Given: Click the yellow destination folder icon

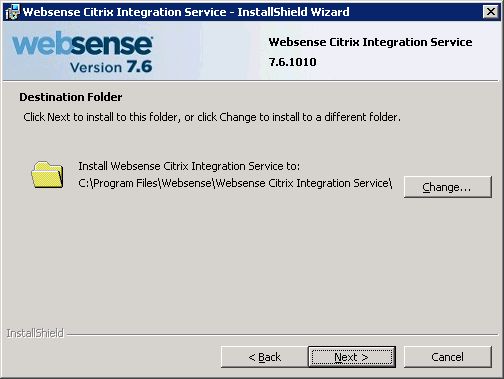Looking at the screenshot, I should 47,175.
